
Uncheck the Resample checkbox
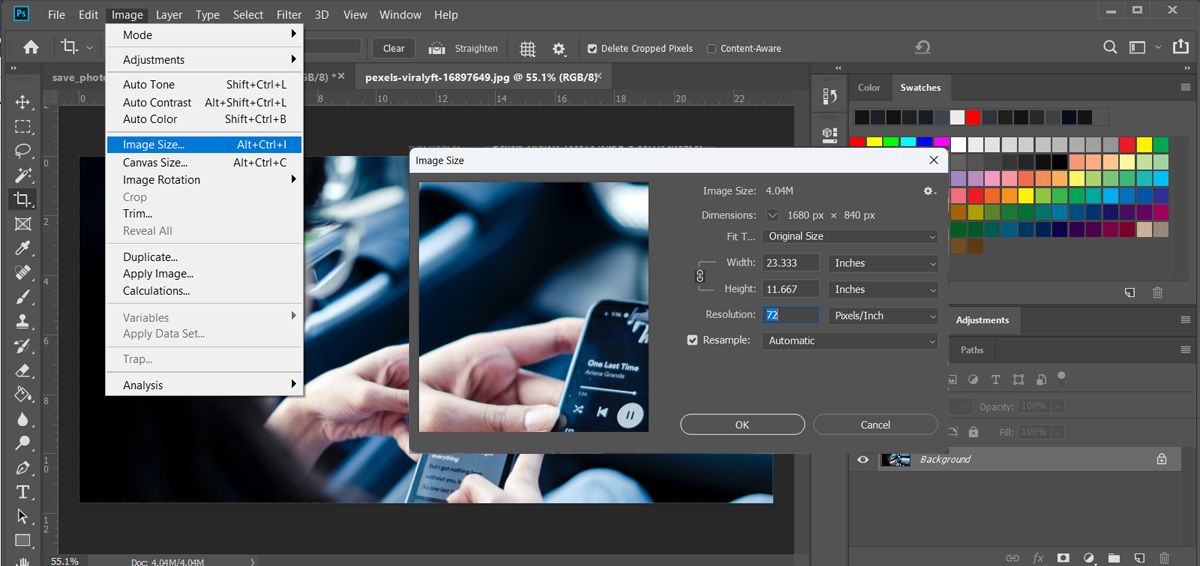692,340
